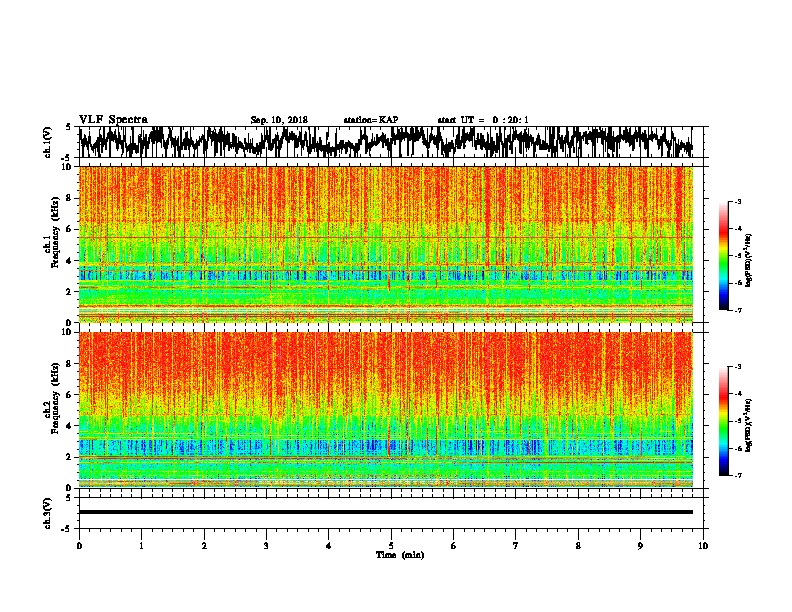Click time axis tick label 7
The image size is (792, 612).
point(516,546)
